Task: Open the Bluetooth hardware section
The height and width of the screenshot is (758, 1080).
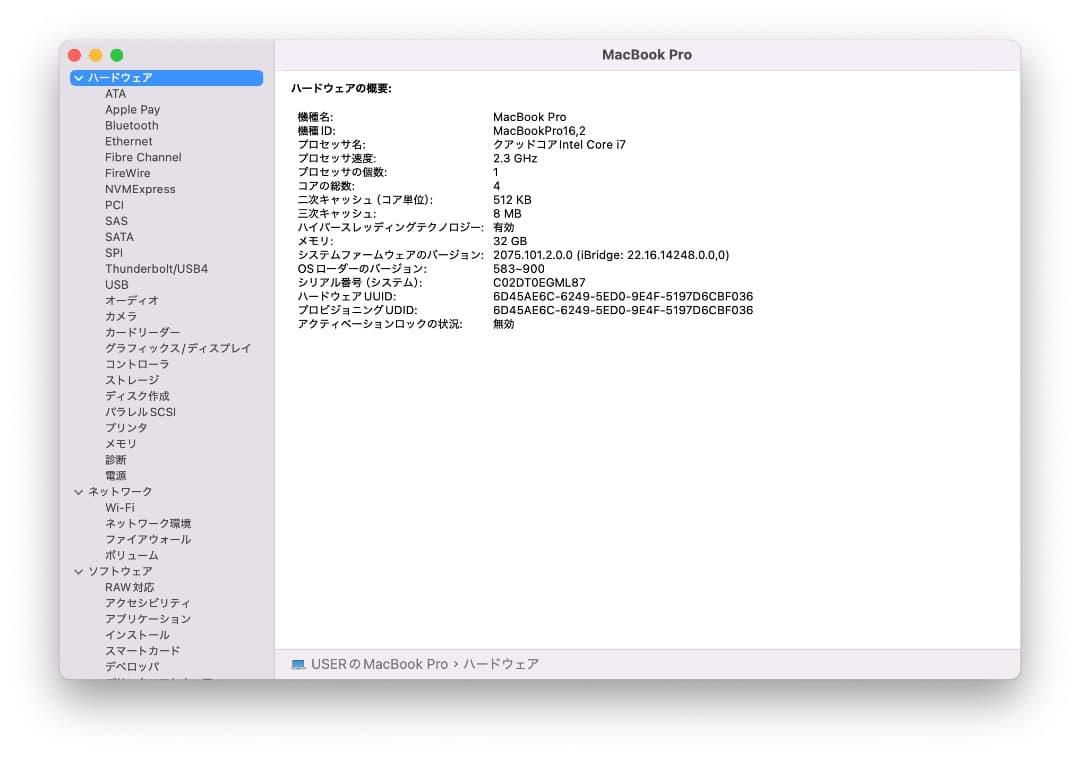Action: [x=130, y=125]
